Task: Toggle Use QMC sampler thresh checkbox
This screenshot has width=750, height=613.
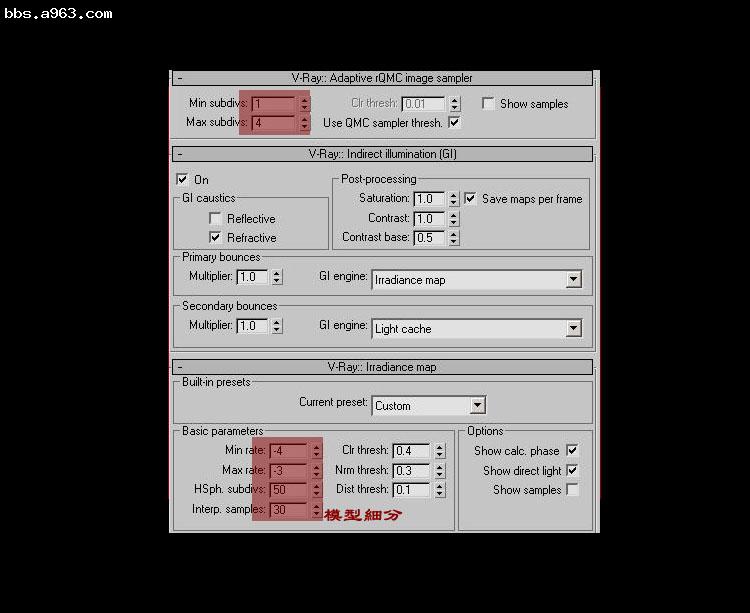Action: coord(454,122)
